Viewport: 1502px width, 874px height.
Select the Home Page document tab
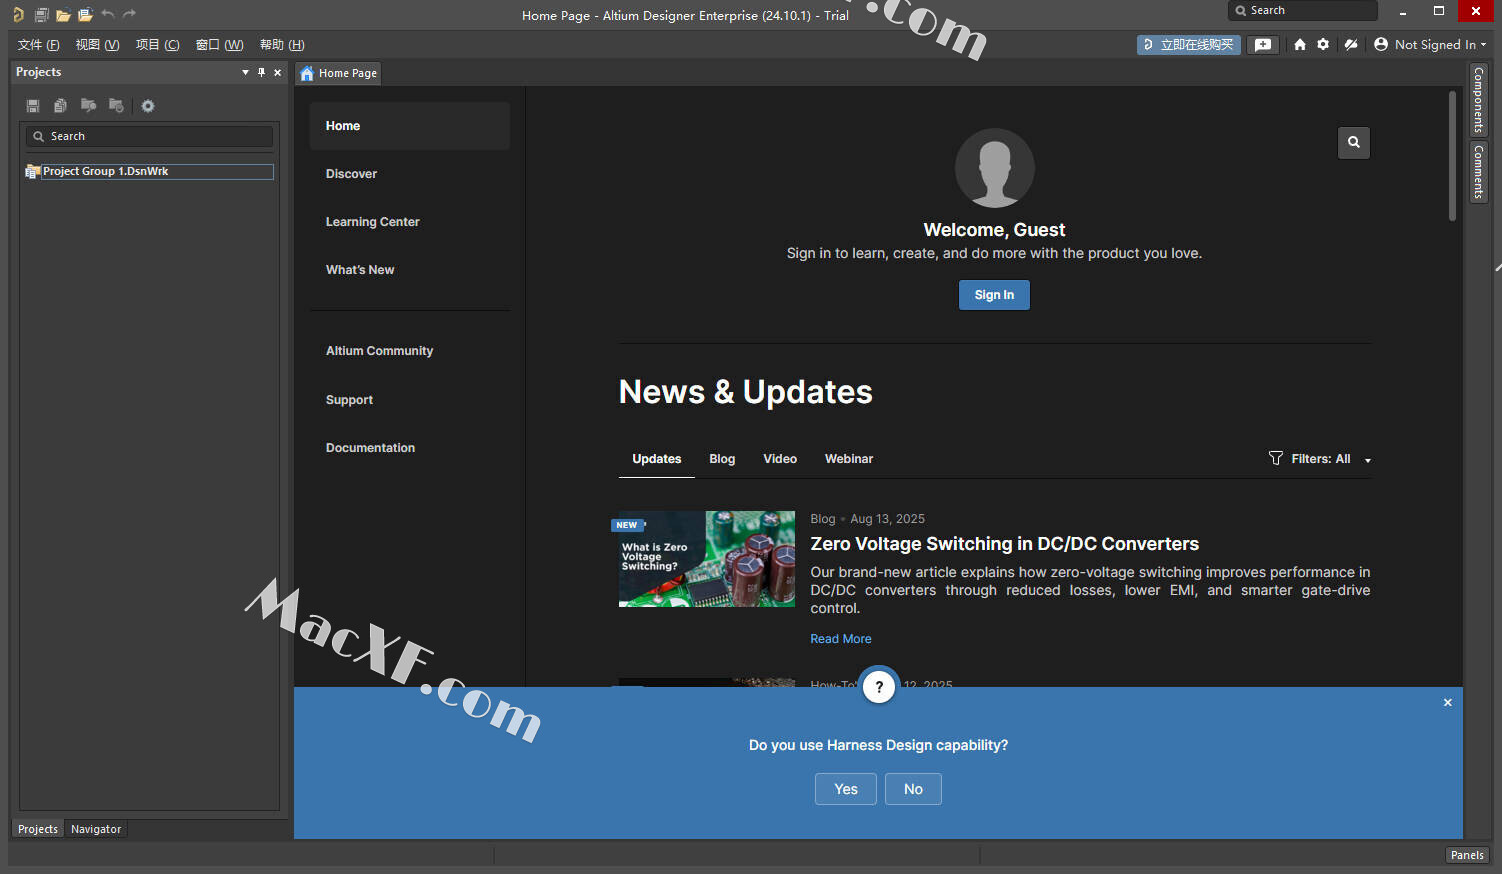click(339, 73)
